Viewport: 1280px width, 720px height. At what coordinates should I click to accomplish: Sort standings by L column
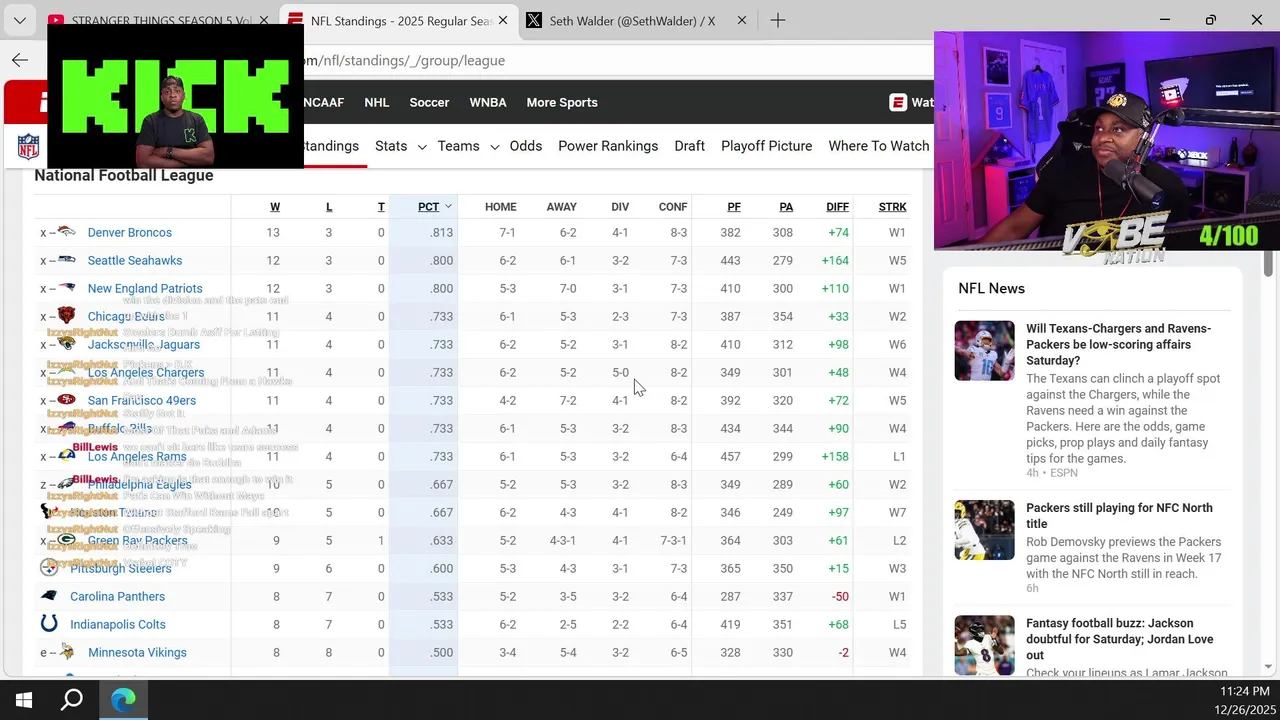click(329, 207)
